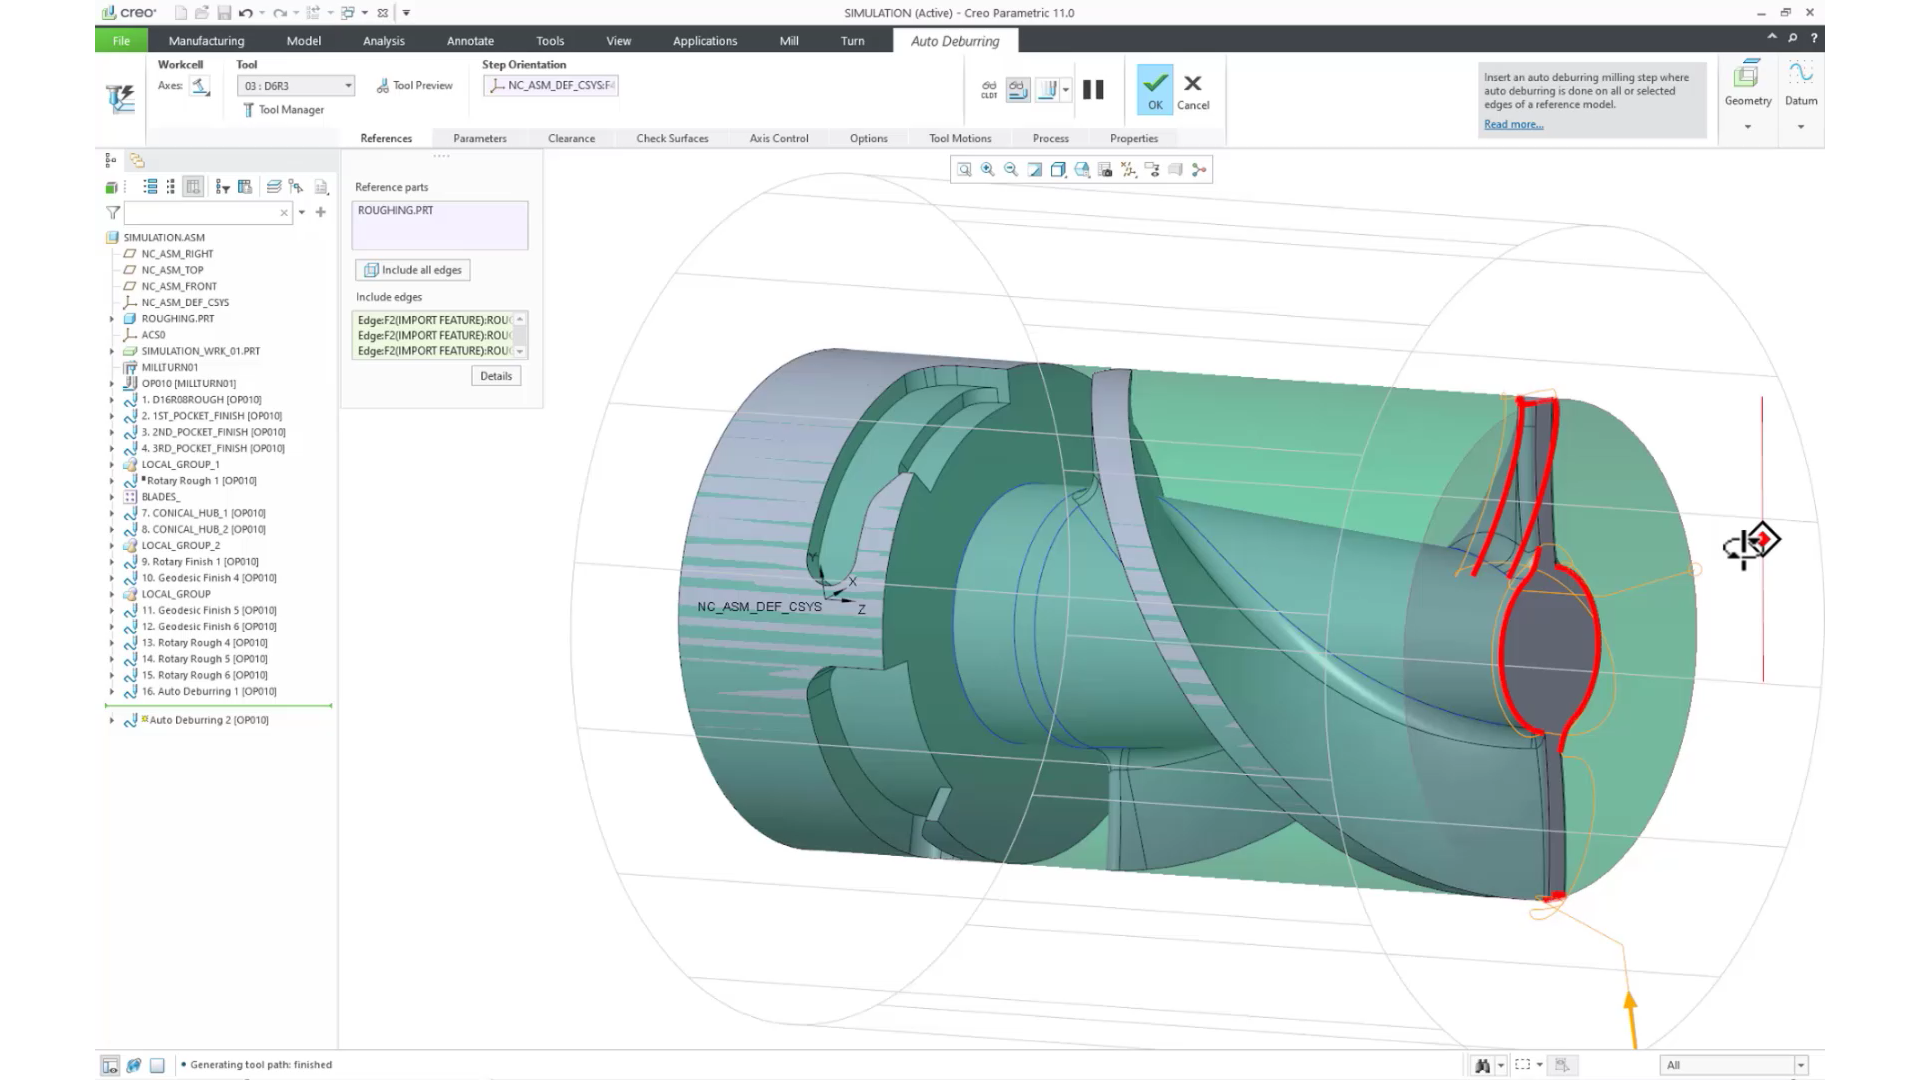Open the Tool Manager

[283, 110]
